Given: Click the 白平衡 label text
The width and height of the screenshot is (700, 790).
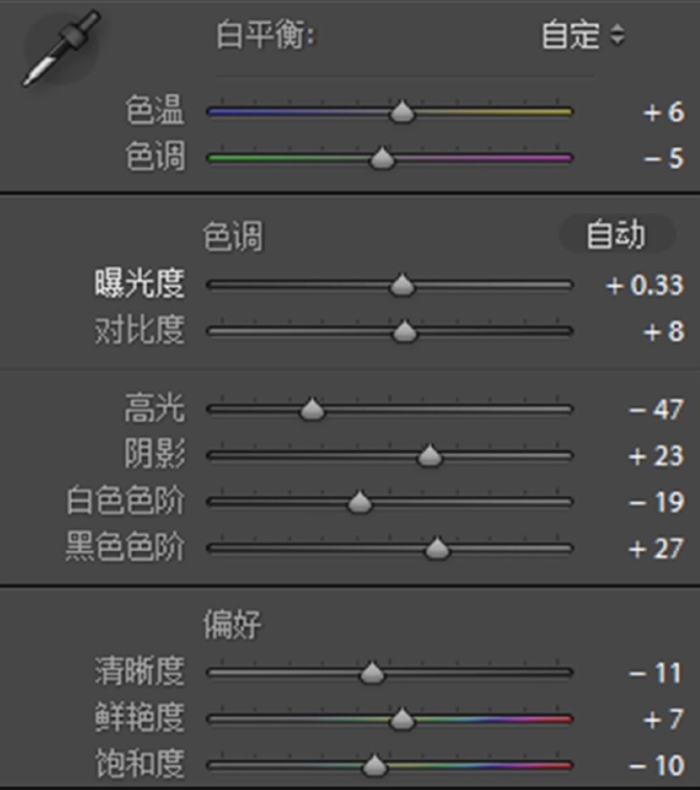Looking at the screenshot, I should [x=265, y=36].
